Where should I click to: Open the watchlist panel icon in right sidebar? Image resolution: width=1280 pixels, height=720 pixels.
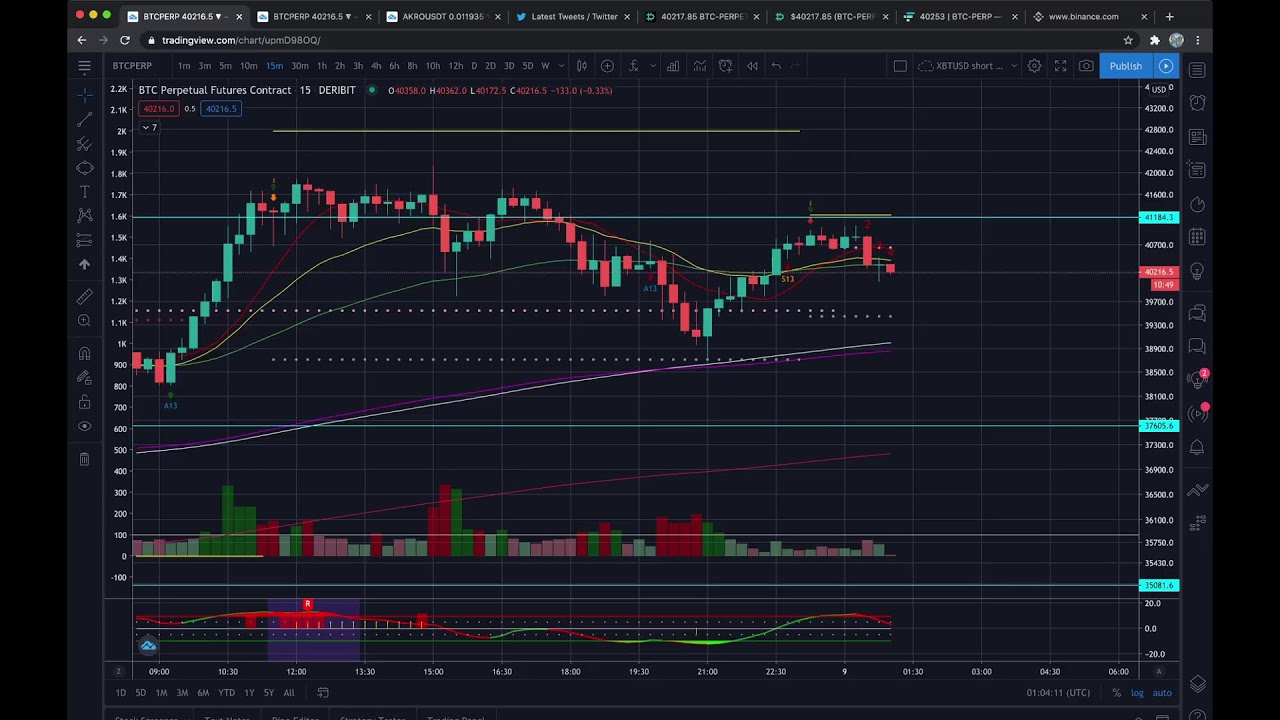(x=1197, y=69)
